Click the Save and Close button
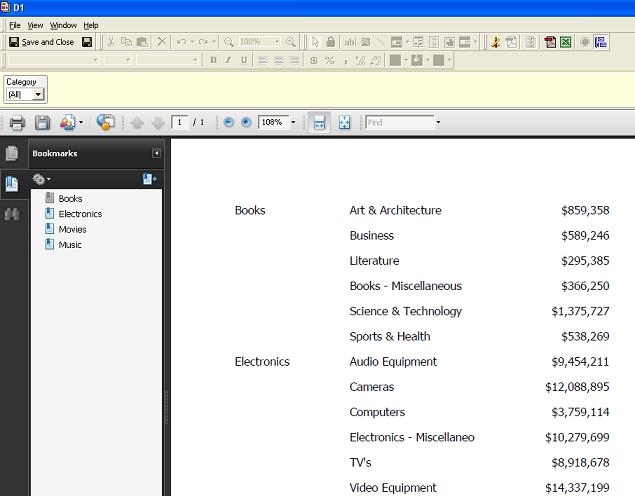This screenshot has width=635, height=496. pos(42,42)
